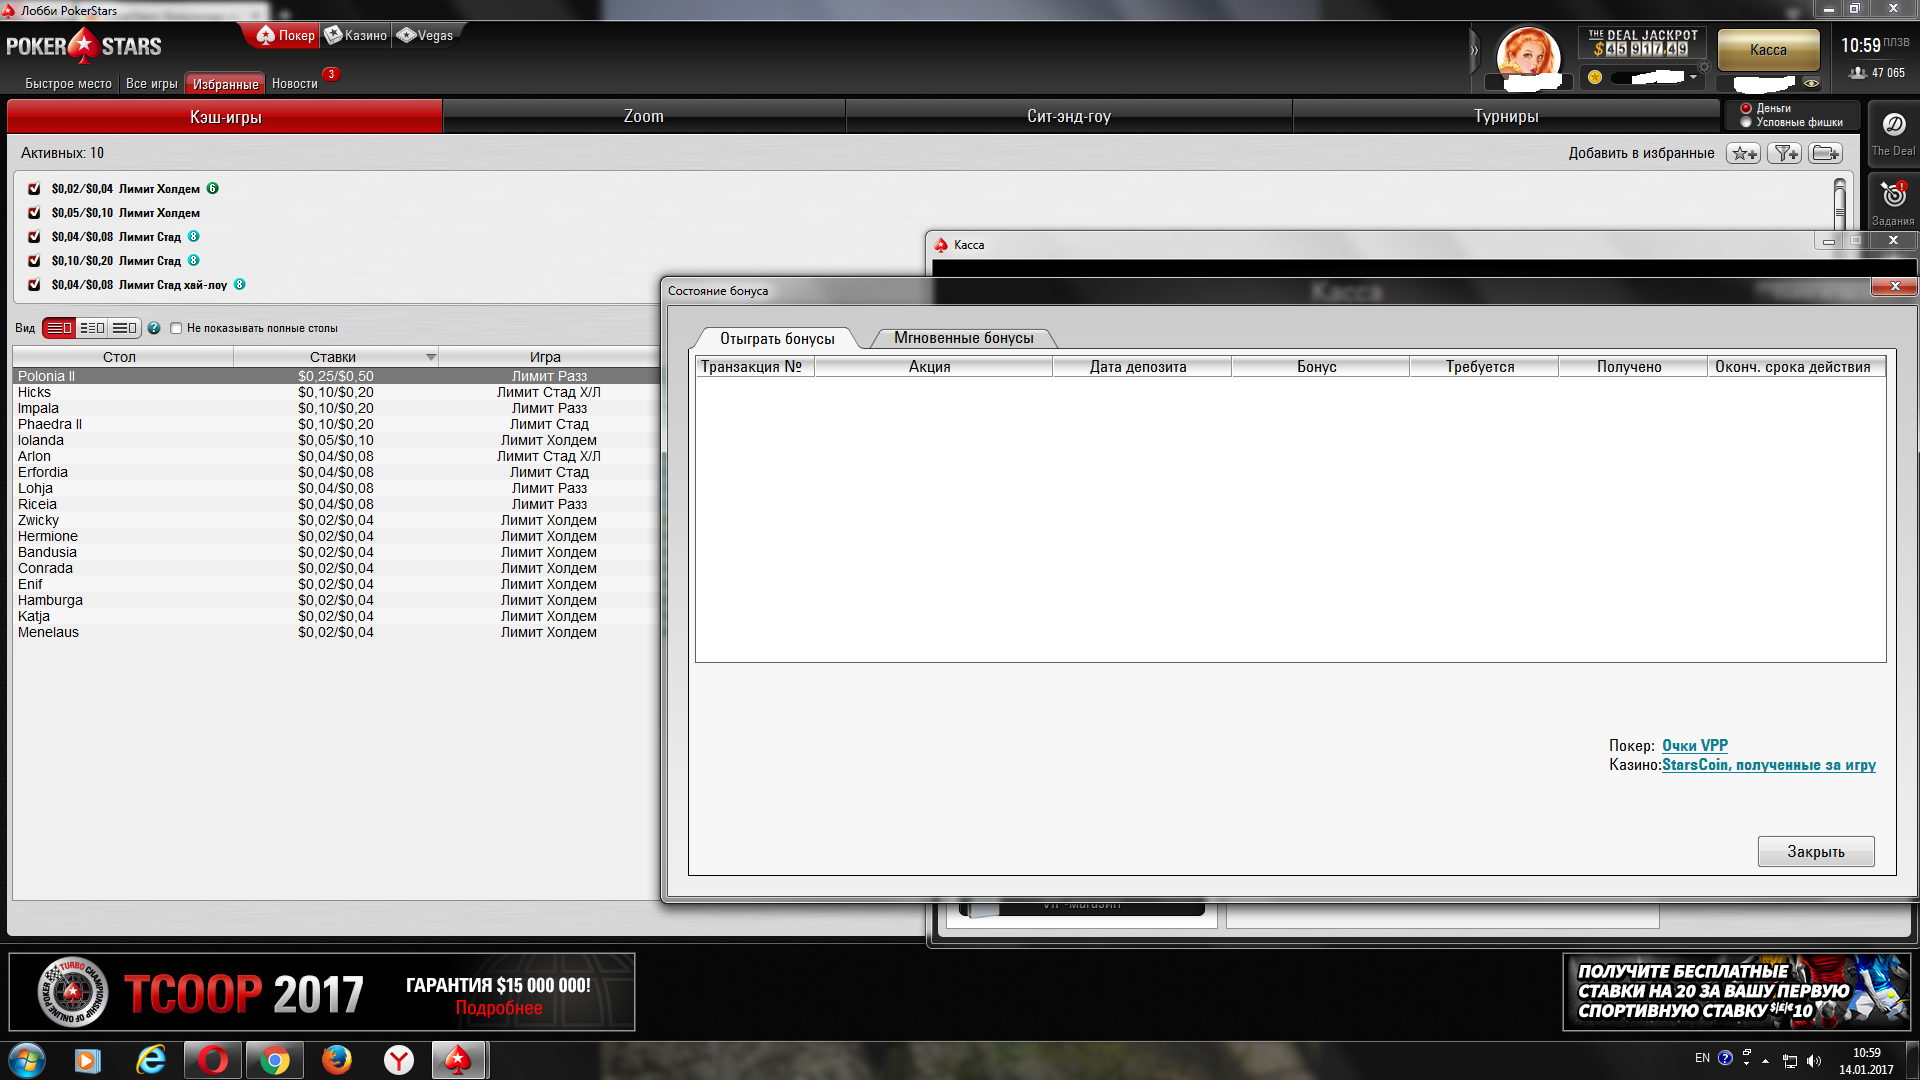Screen dimensions: 1920x1080
Task: Uncheck $0,04/$0,08 Лимит Стад хай-лоу filter
Action: [x=34, y=285]
